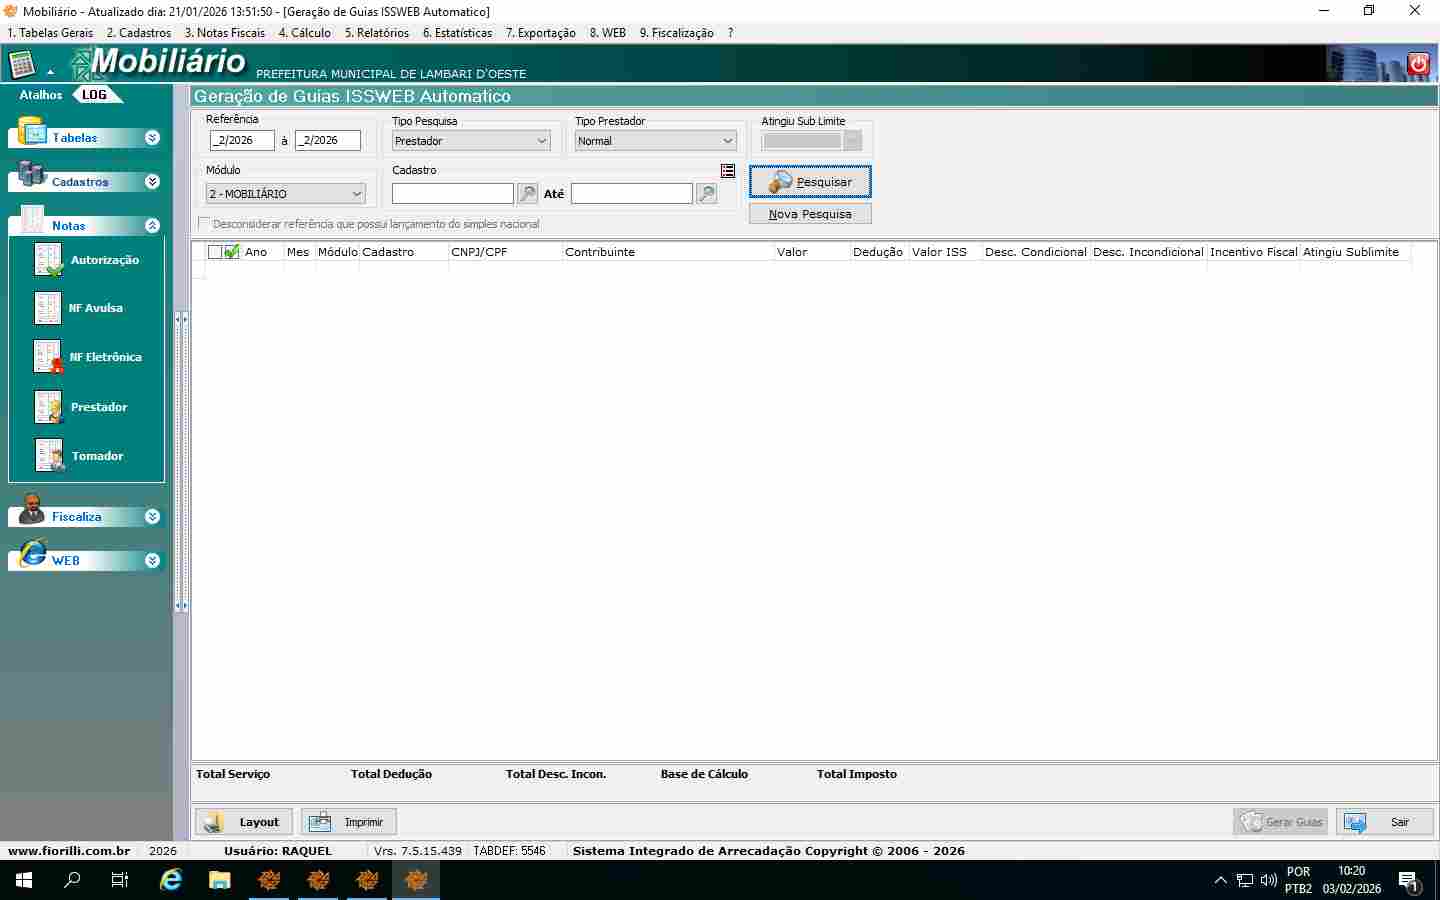Enable Desconsiderar referência simples nacional checkbox

(205, 224)
